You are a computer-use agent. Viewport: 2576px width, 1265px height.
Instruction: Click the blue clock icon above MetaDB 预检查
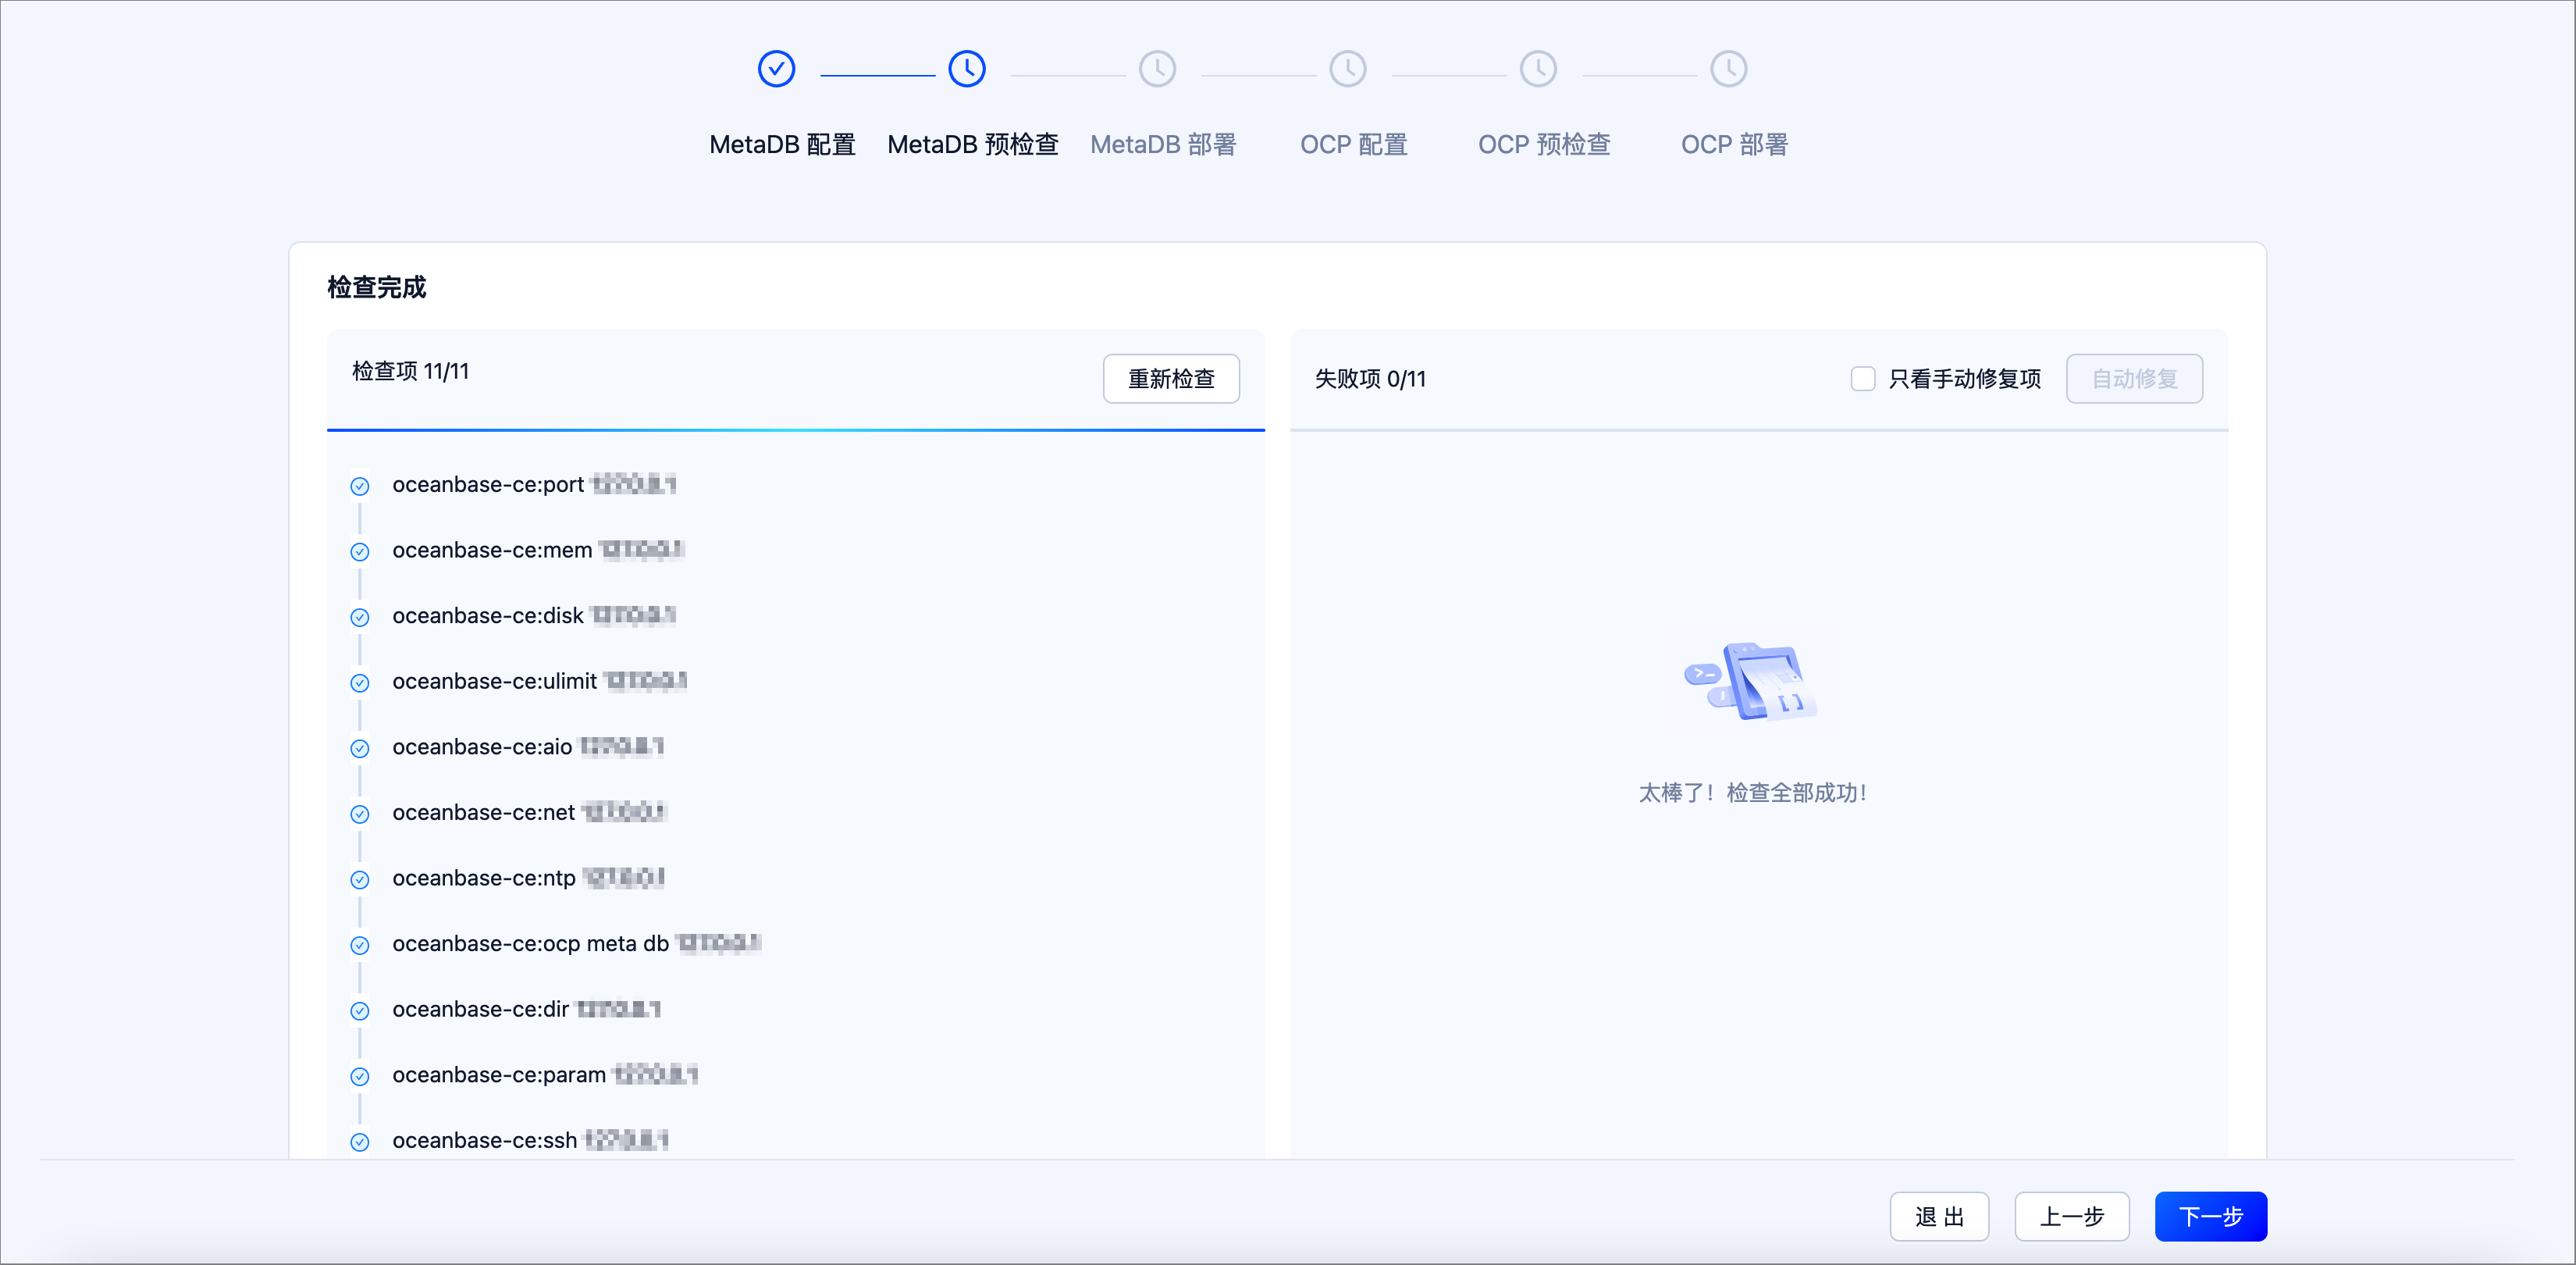point(966,68)
